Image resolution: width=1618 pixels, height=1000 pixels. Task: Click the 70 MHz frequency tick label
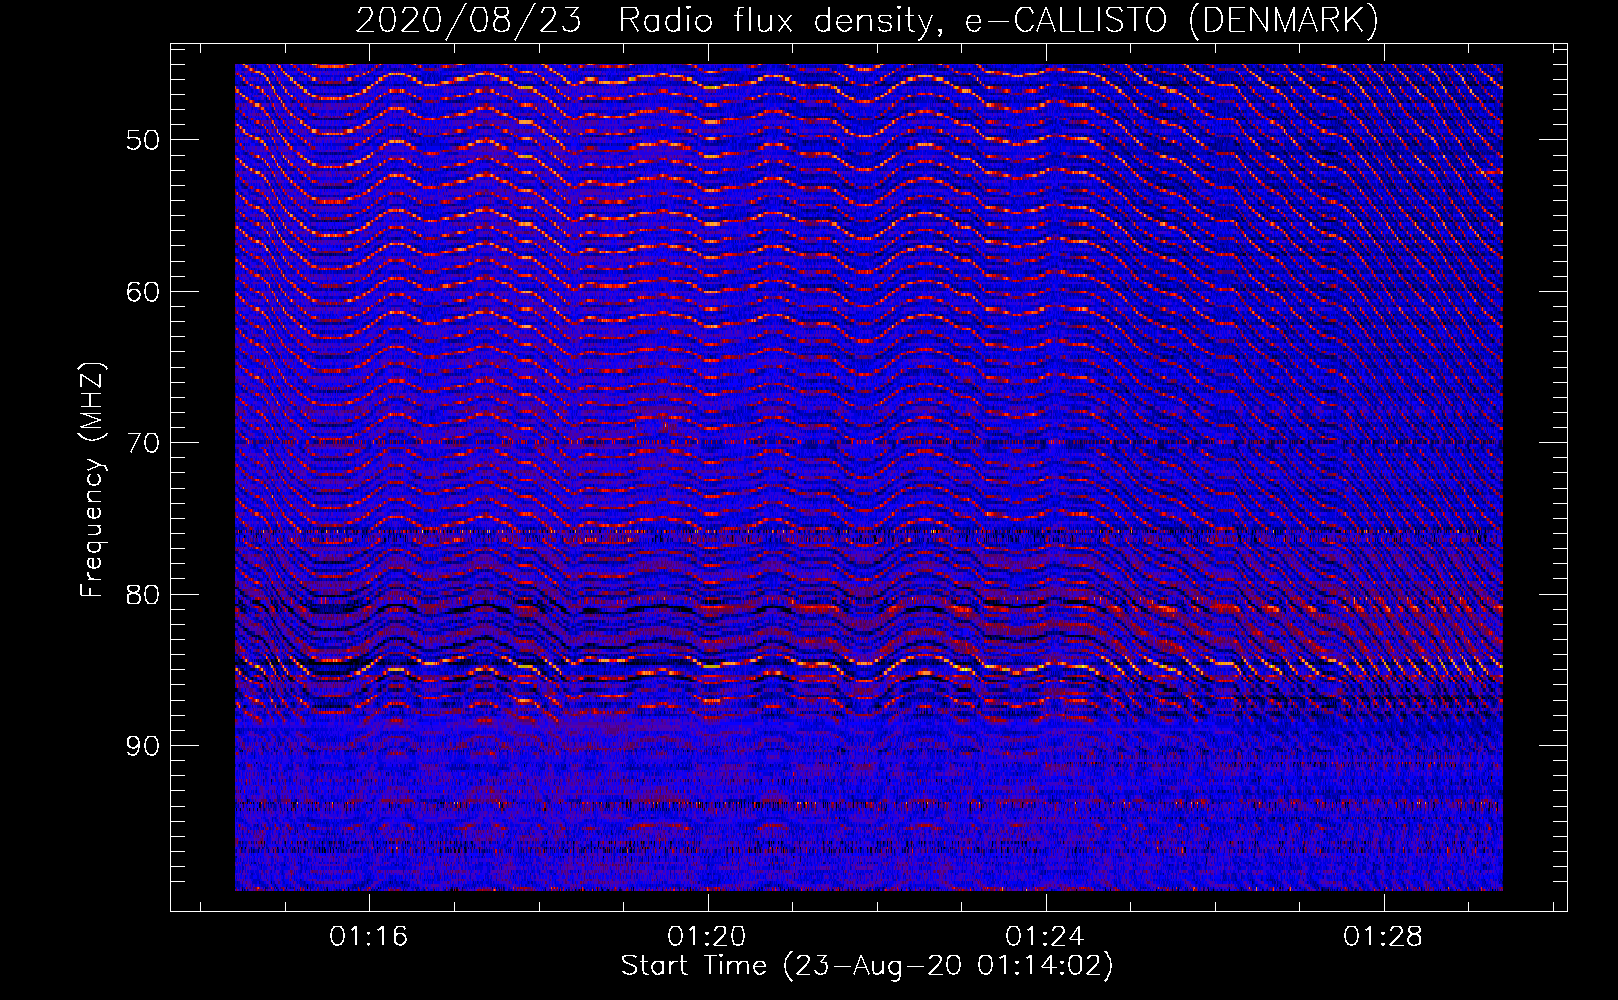(x=143, y=443)
